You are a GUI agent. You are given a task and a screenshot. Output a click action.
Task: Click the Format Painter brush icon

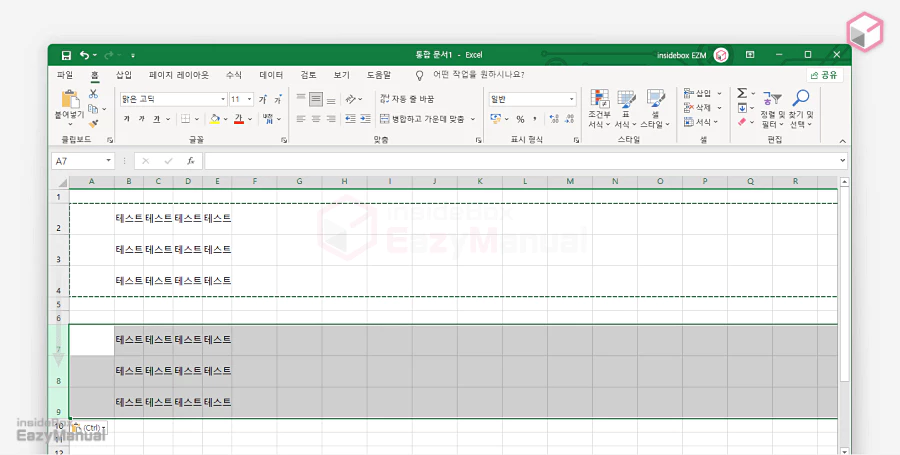click(x=93, y=123)
